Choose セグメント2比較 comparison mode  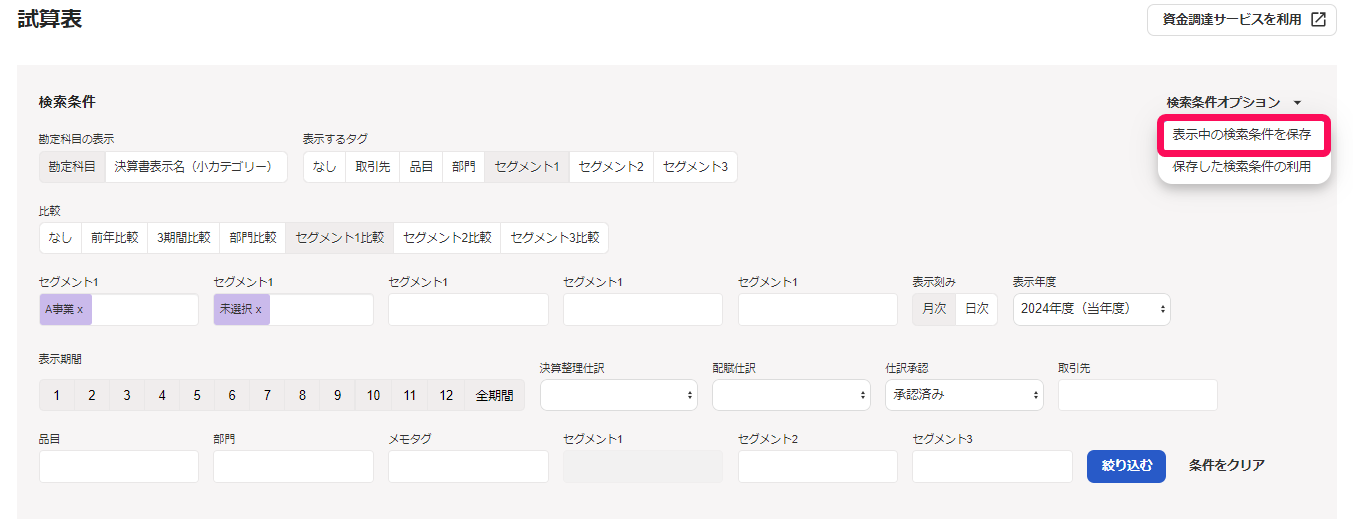coord(447,238)
